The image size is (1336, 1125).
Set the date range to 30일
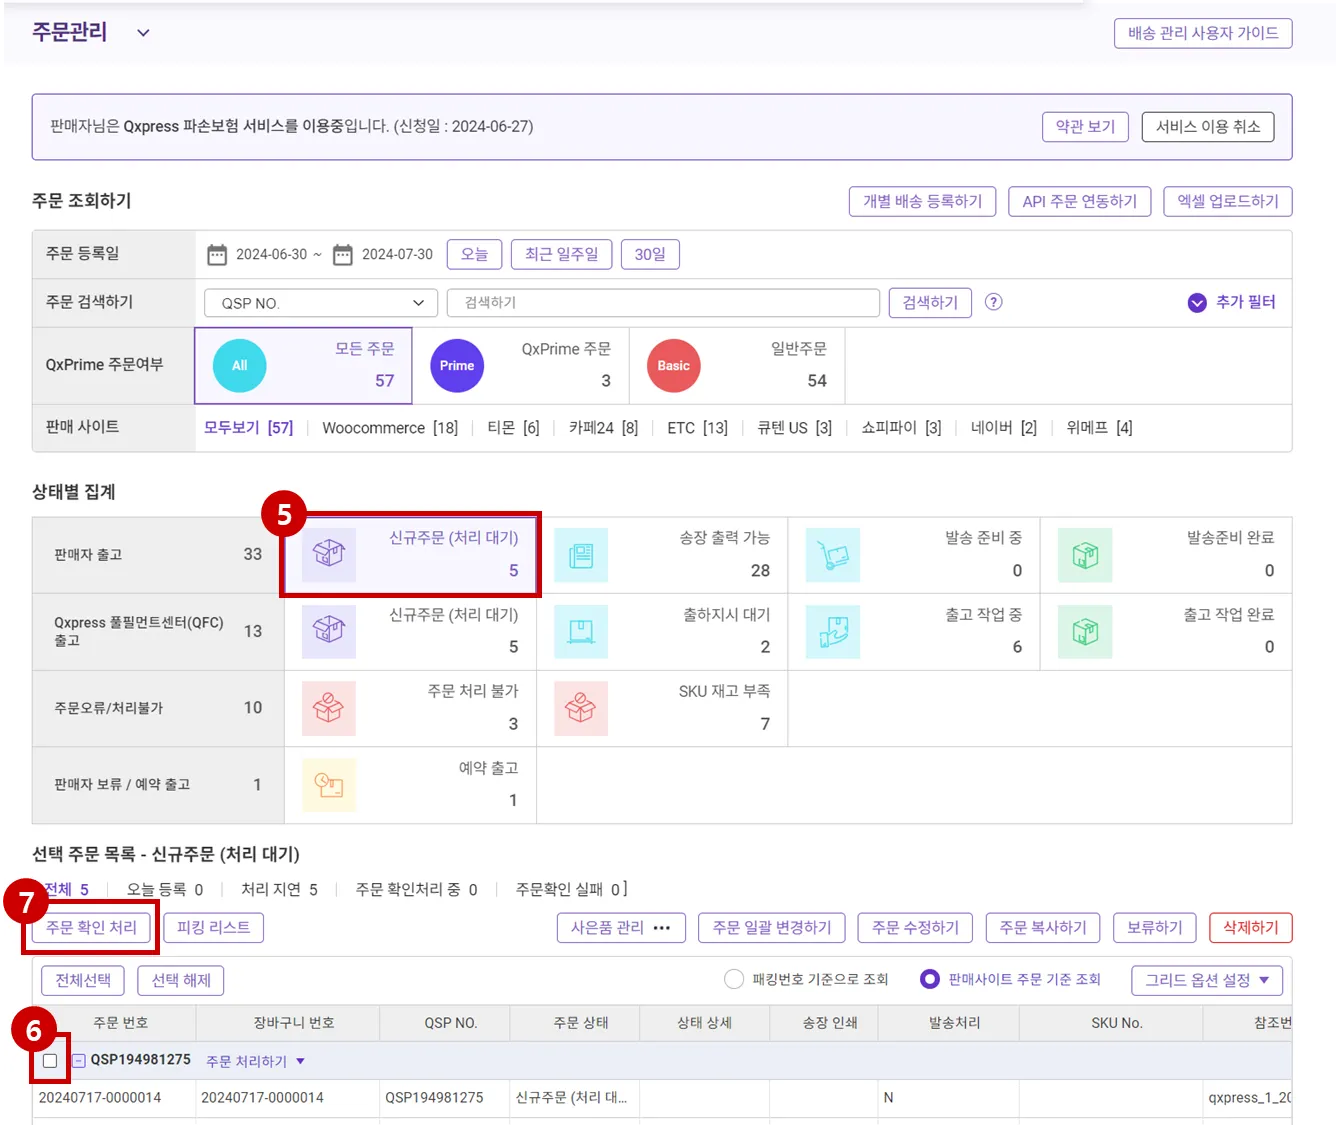click(x=650, y=254)
